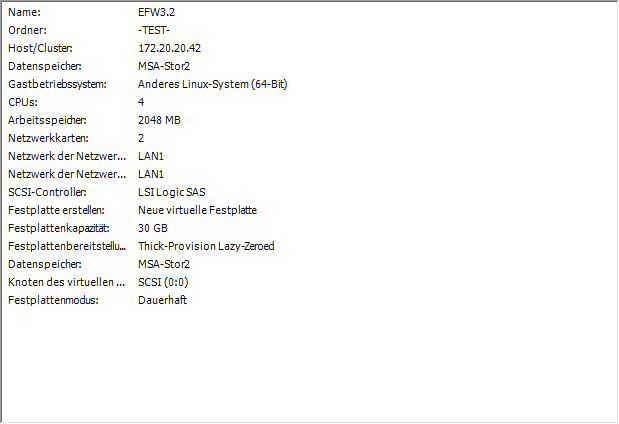
Task: Select the Festplattenmodus label
Action: coord(53,300)
